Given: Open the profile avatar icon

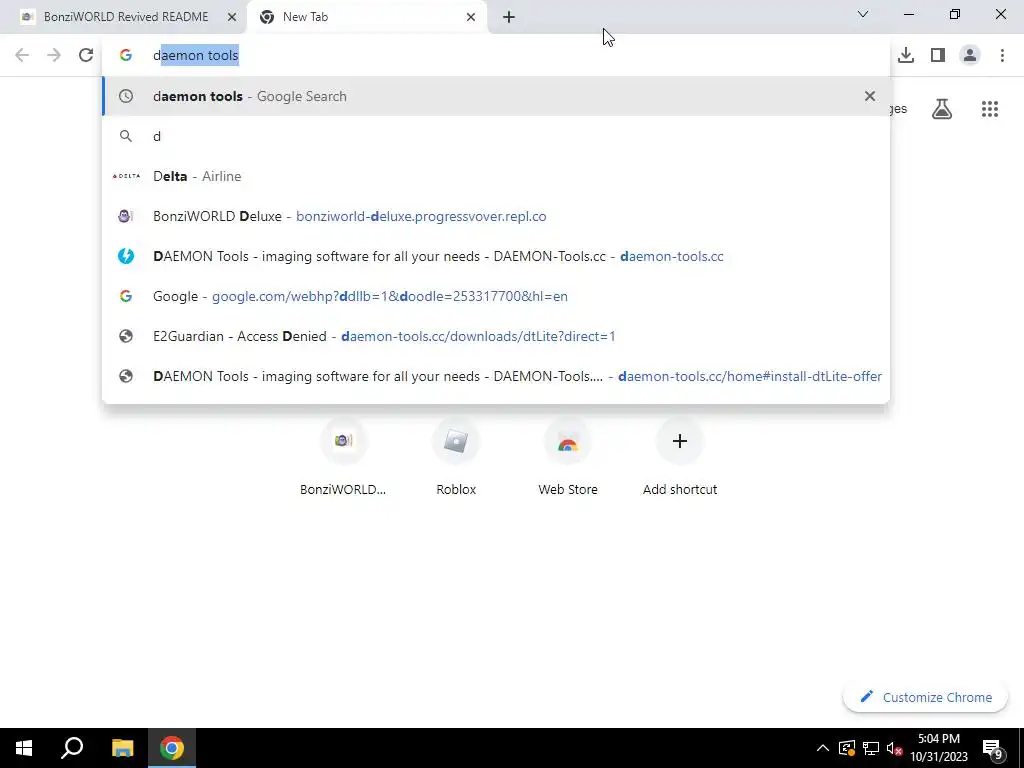Looking at the screenshot, I should pos(970,55).
